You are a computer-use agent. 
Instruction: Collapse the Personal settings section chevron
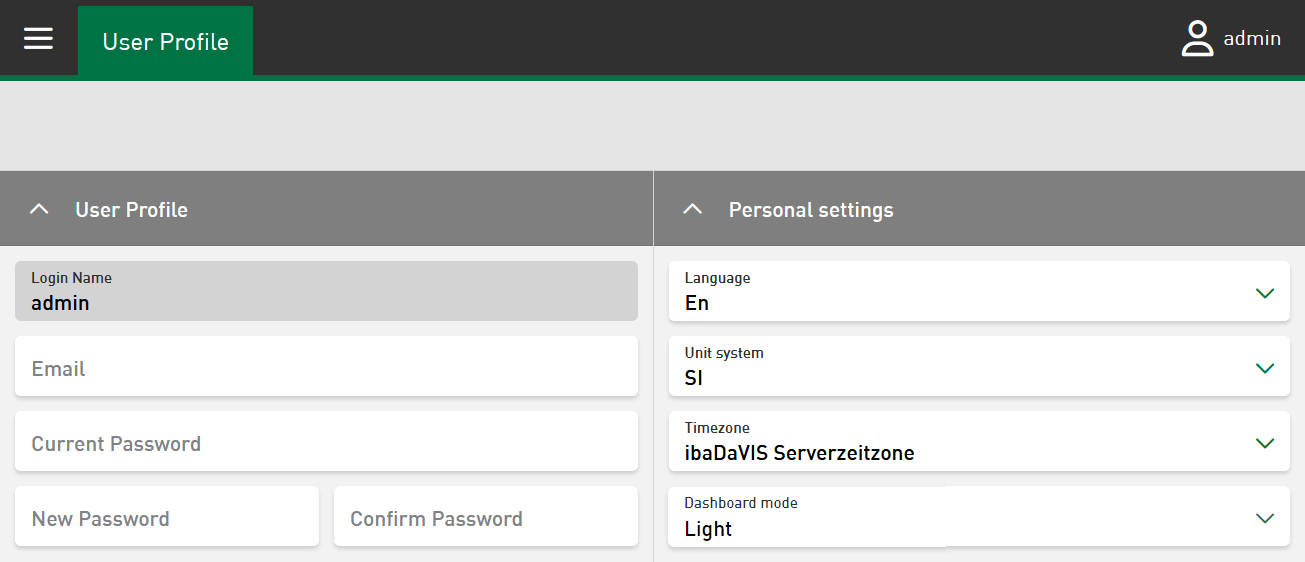click(692, 210)
